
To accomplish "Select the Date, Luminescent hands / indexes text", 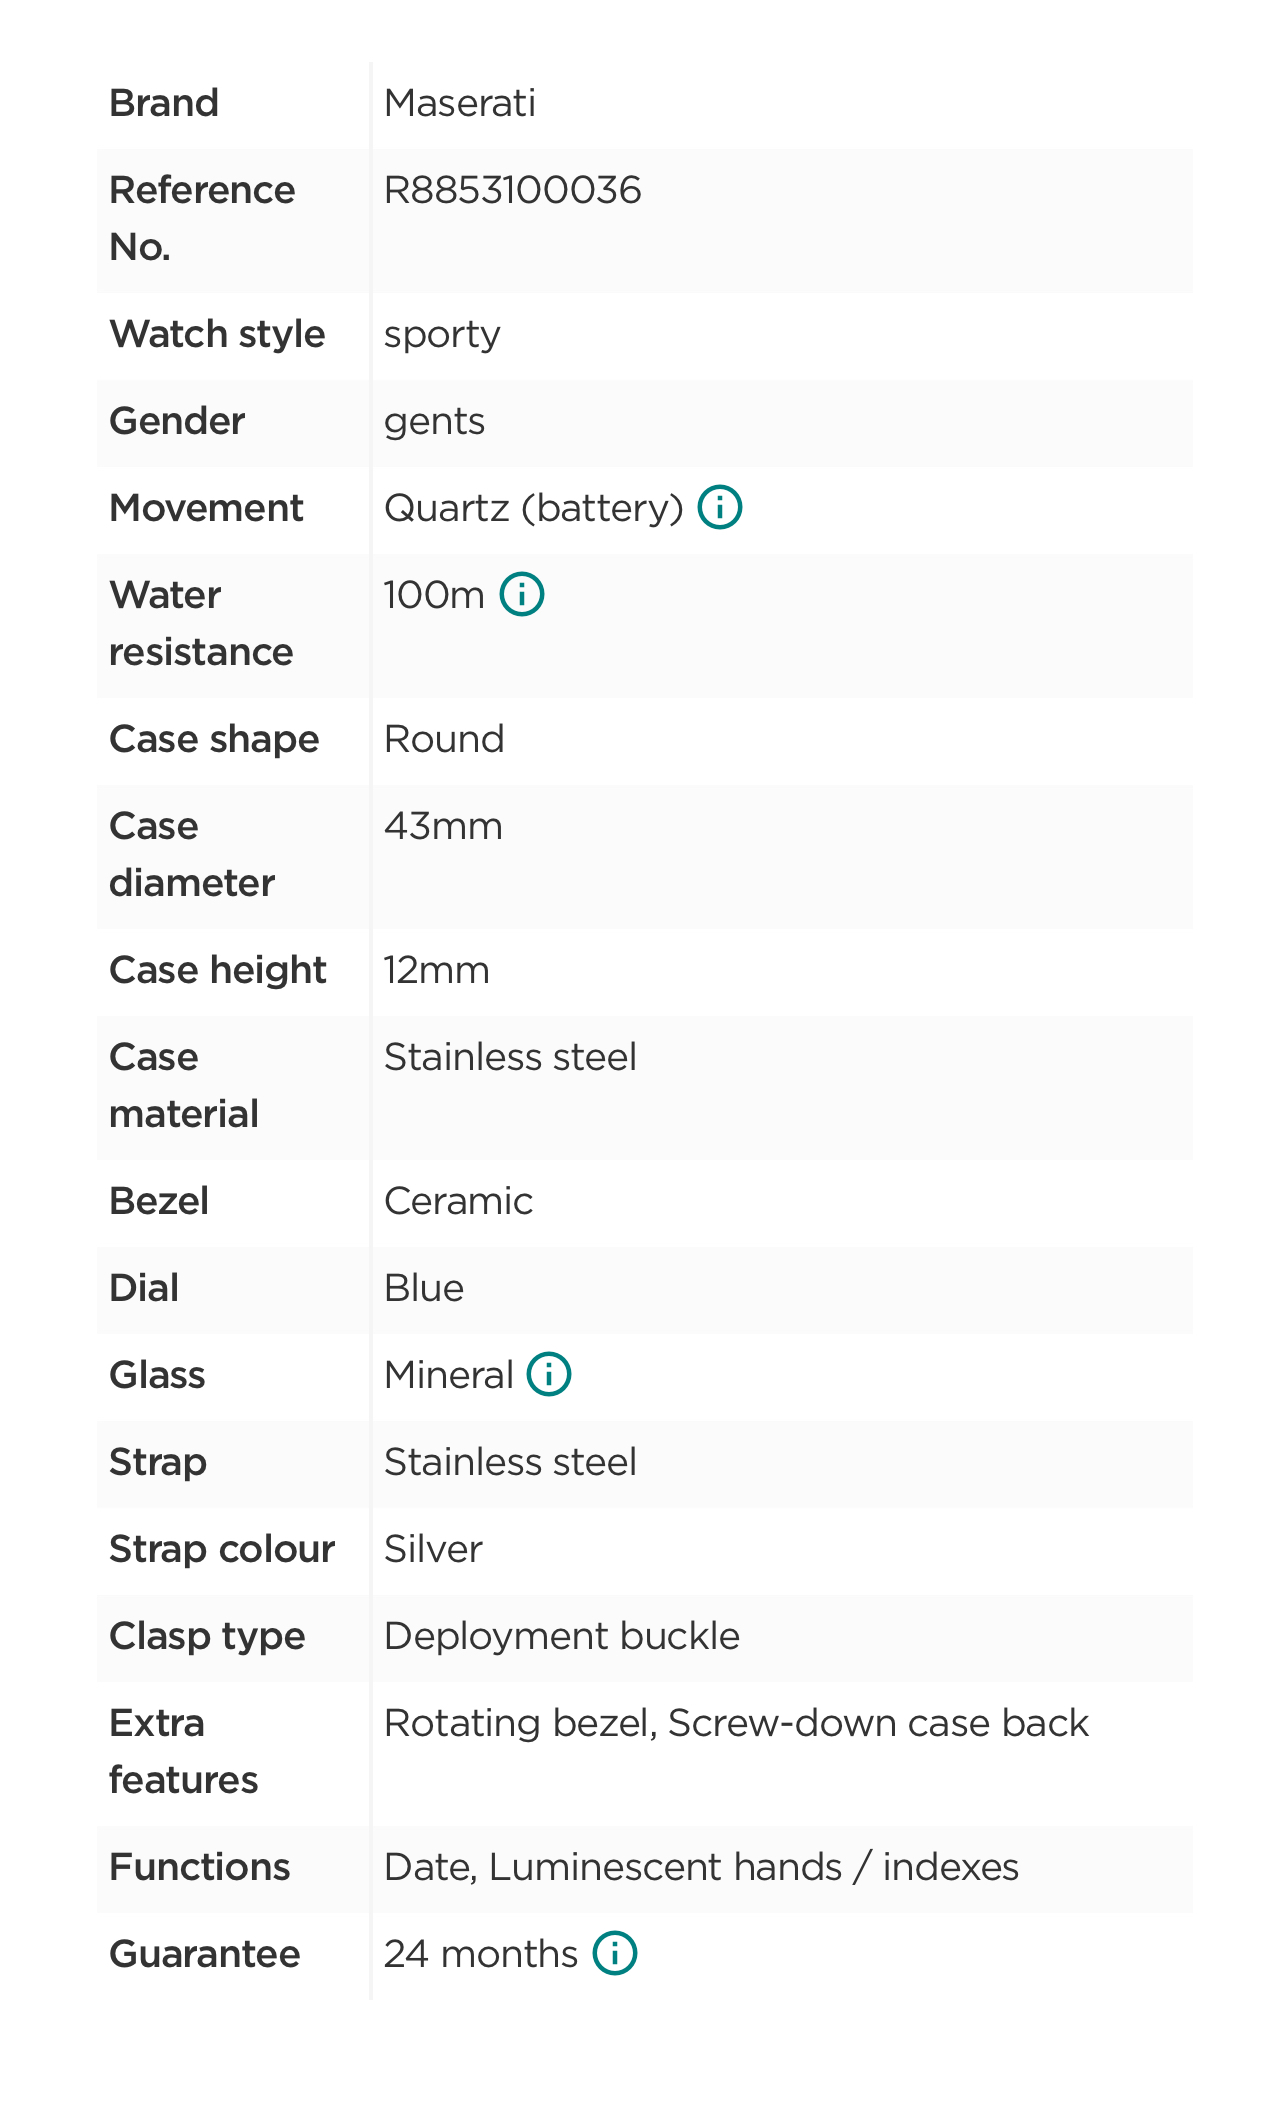I will 701,1867.
